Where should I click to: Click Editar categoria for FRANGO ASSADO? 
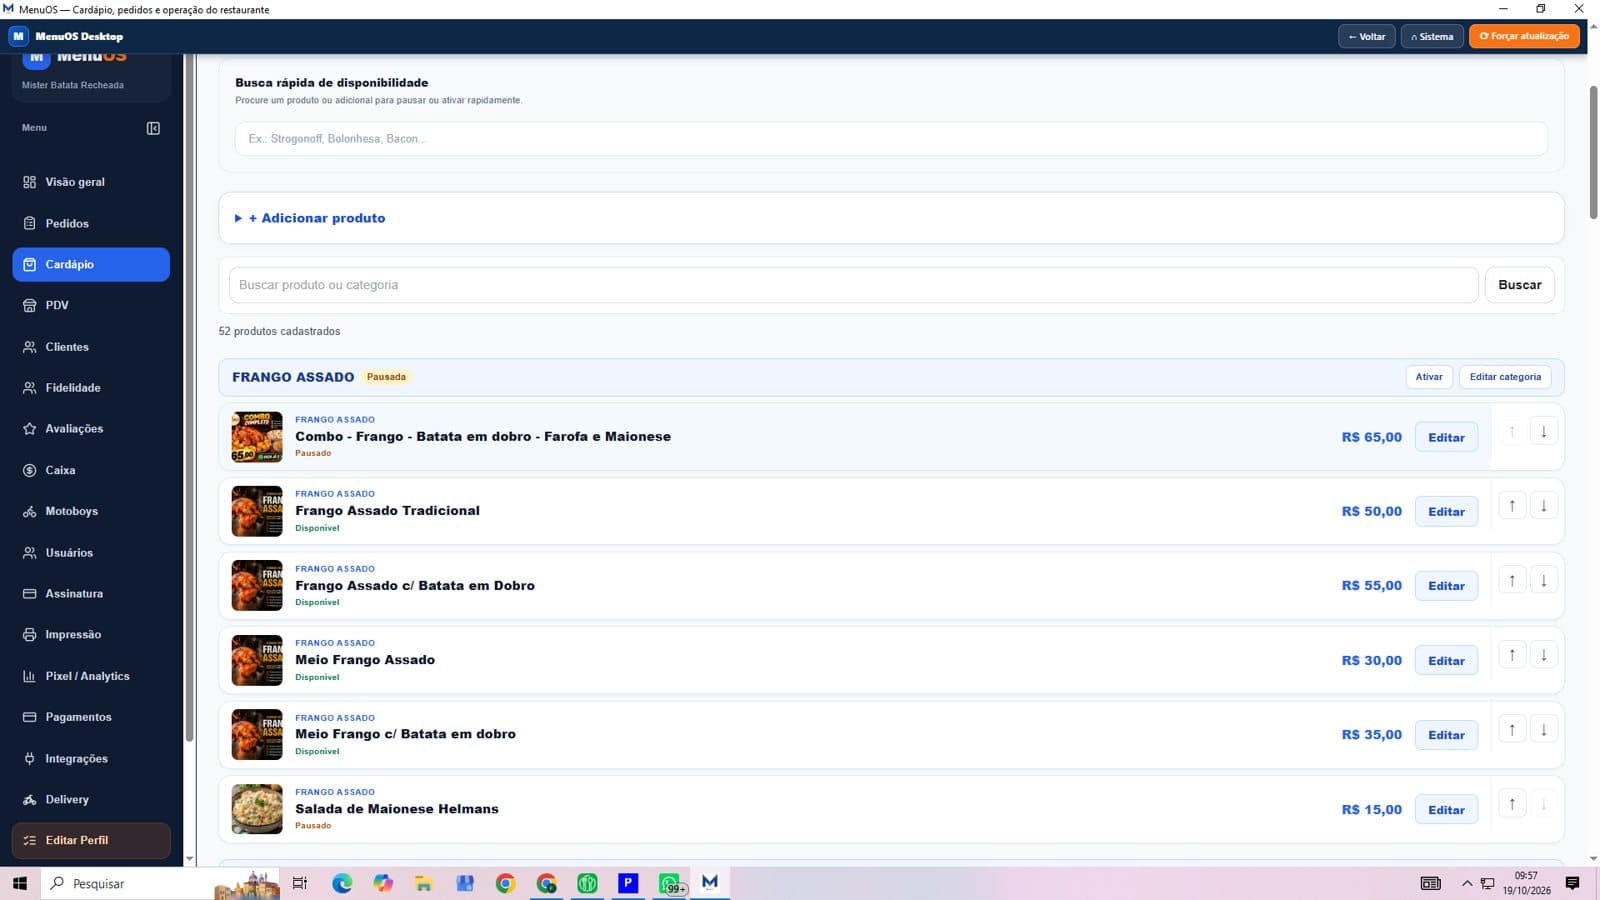pyautogui.click(x=1505, y=377)
